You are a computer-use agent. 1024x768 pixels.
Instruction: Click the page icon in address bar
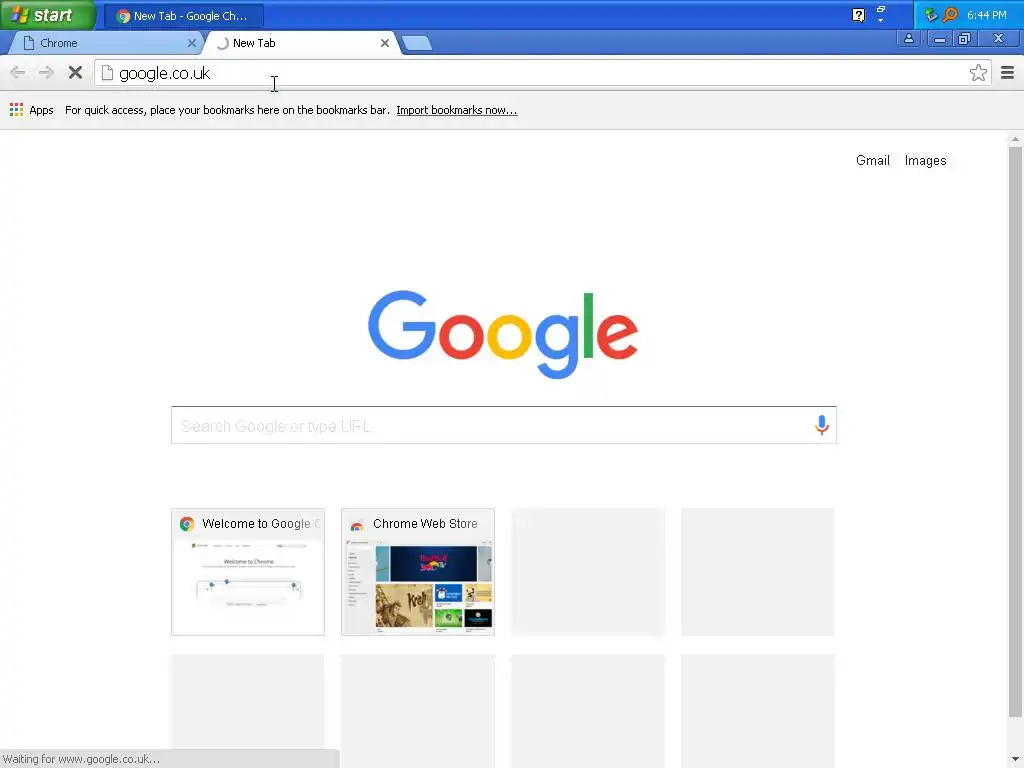(107, 72)
